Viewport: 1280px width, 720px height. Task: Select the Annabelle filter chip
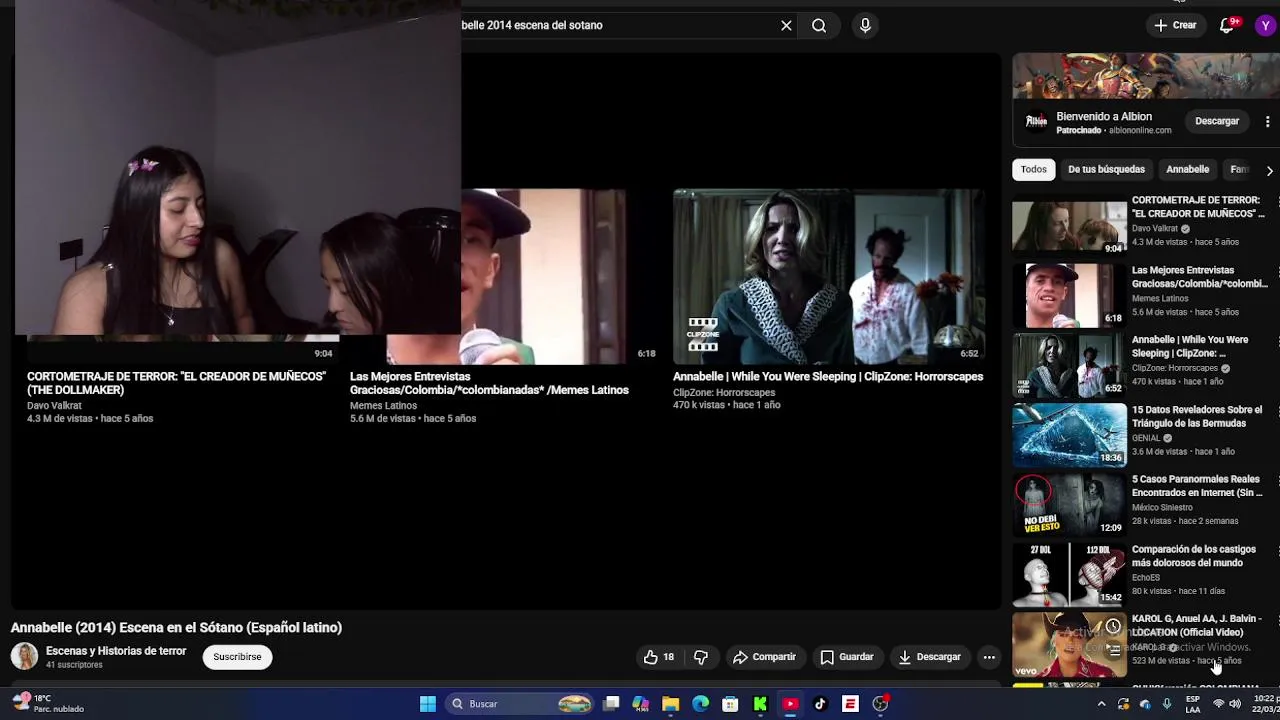(1187, 169)
